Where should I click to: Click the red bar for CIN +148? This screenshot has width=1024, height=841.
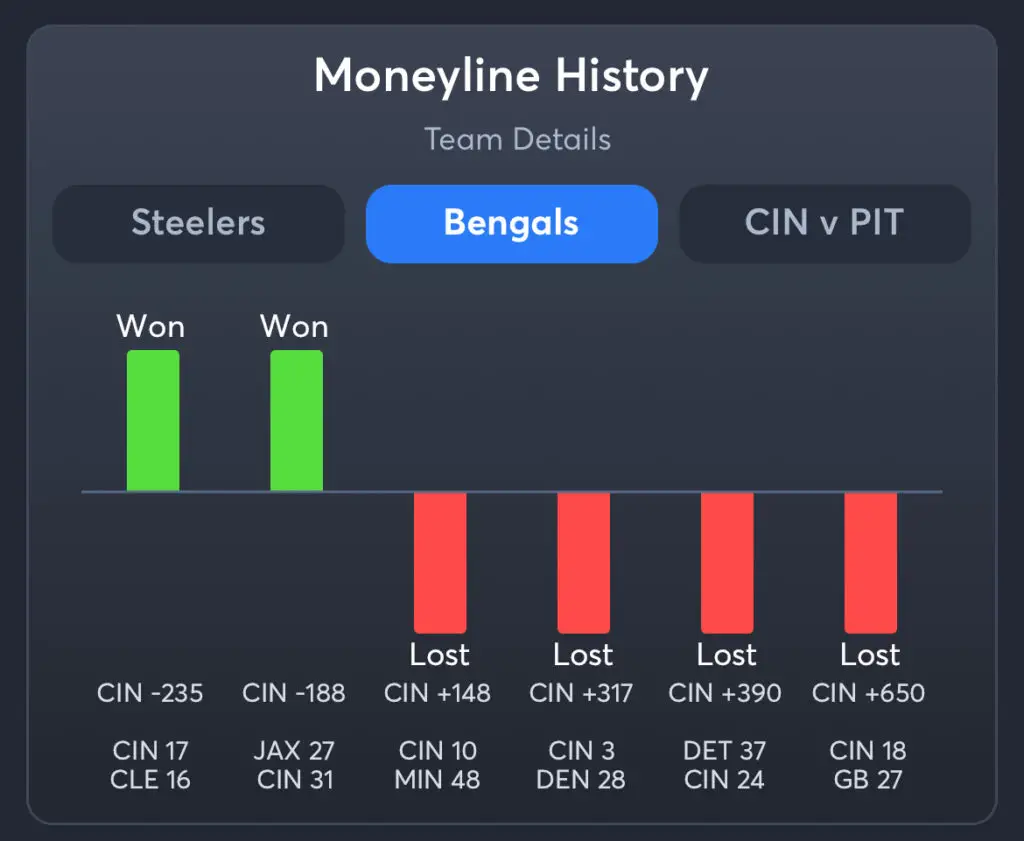440,561
